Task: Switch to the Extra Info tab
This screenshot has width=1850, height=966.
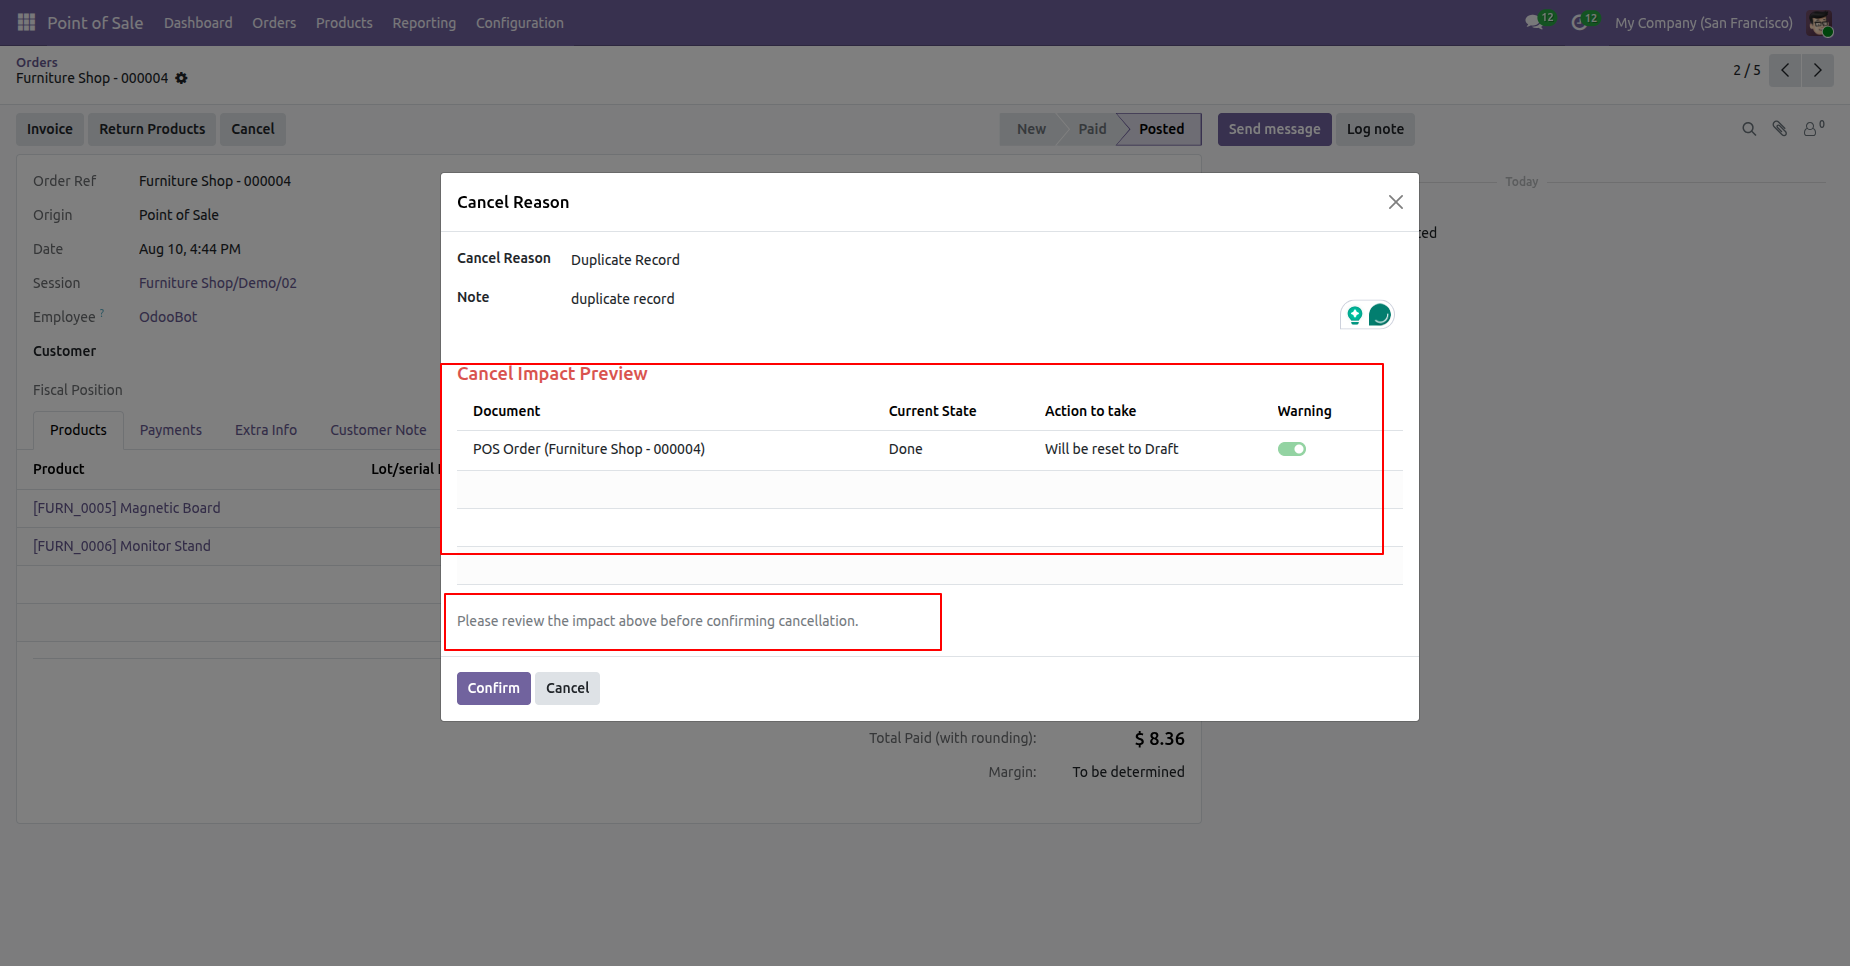Action: [266, 430]
